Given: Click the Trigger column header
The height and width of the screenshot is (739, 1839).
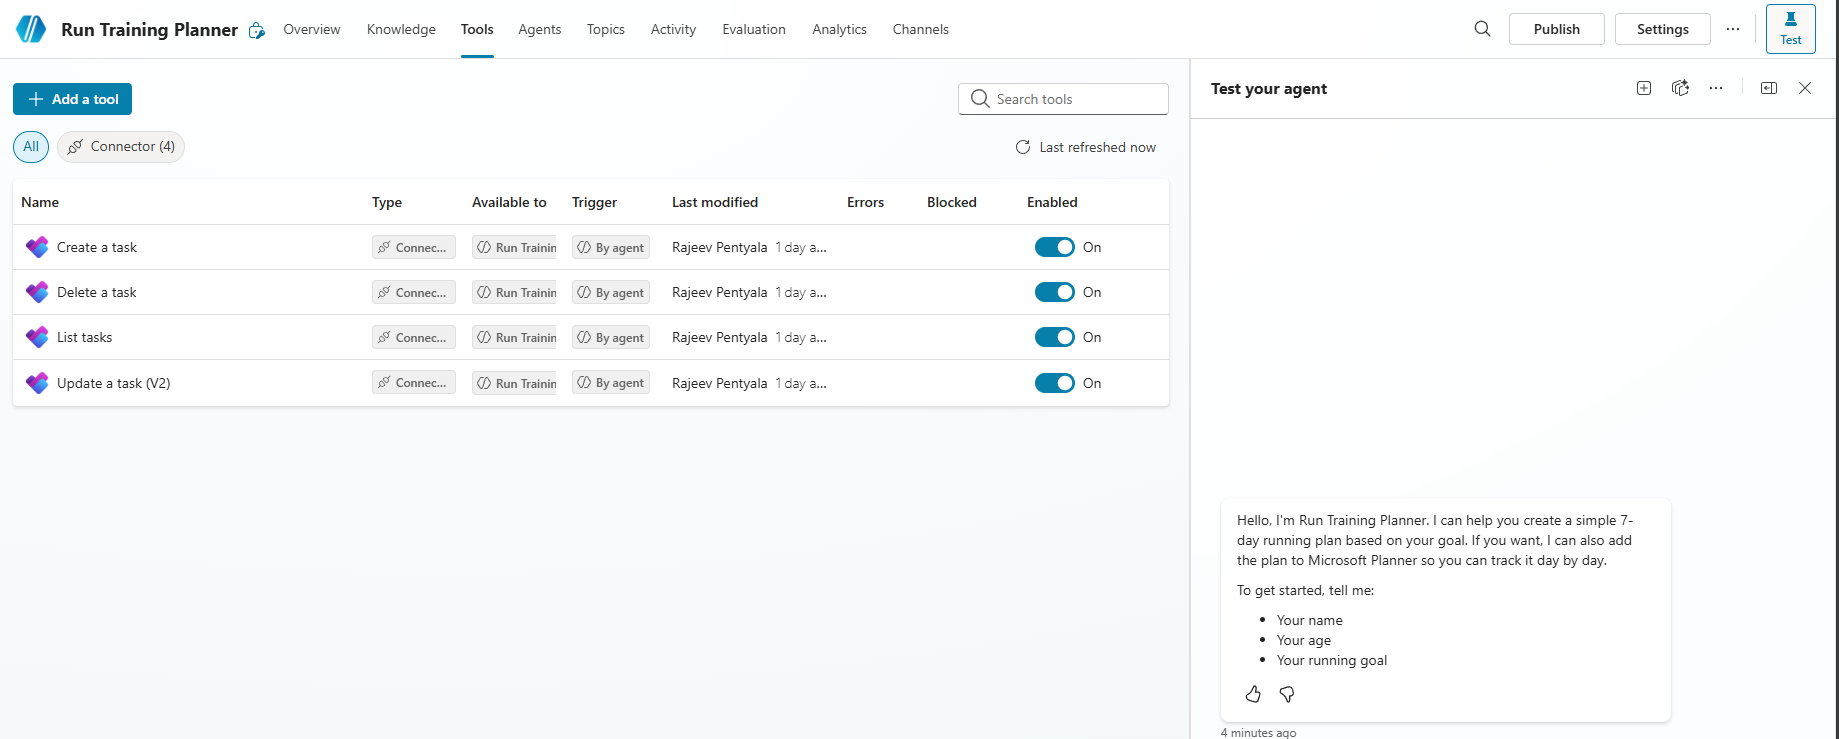Looking at the screenshot, I should (x=594, y=202).
